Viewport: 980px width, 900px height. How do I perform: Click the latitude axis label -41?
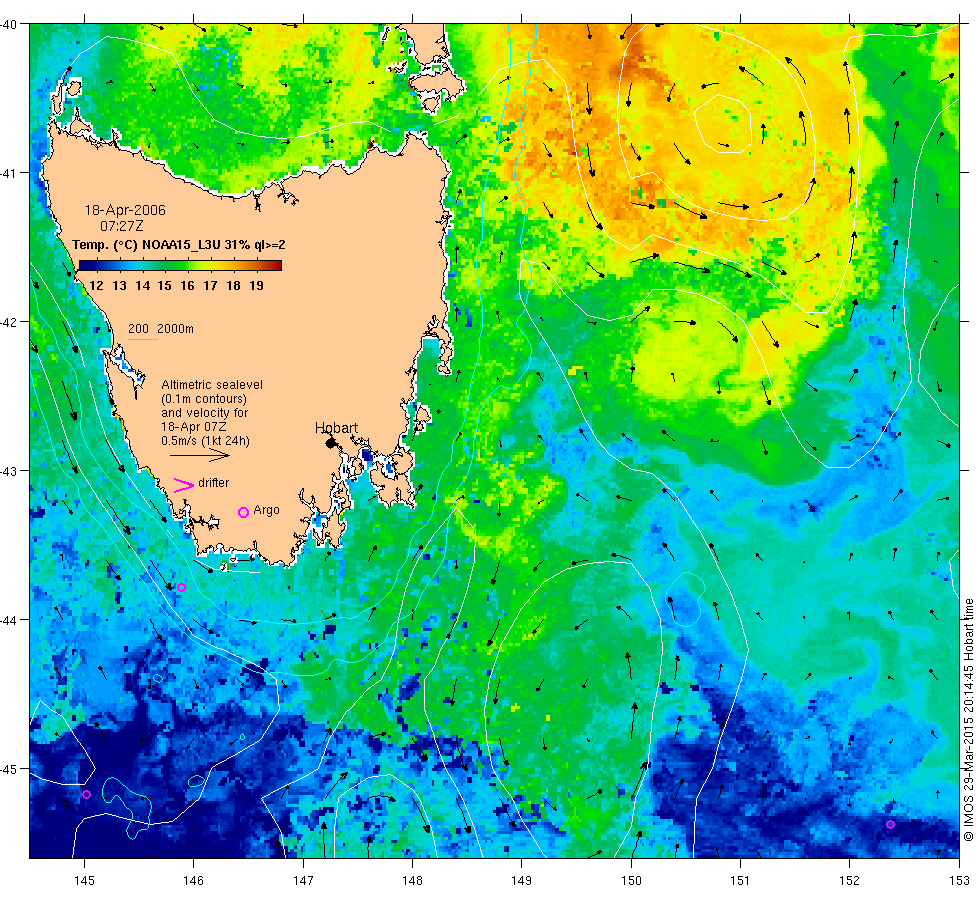[x=9, y=172]
